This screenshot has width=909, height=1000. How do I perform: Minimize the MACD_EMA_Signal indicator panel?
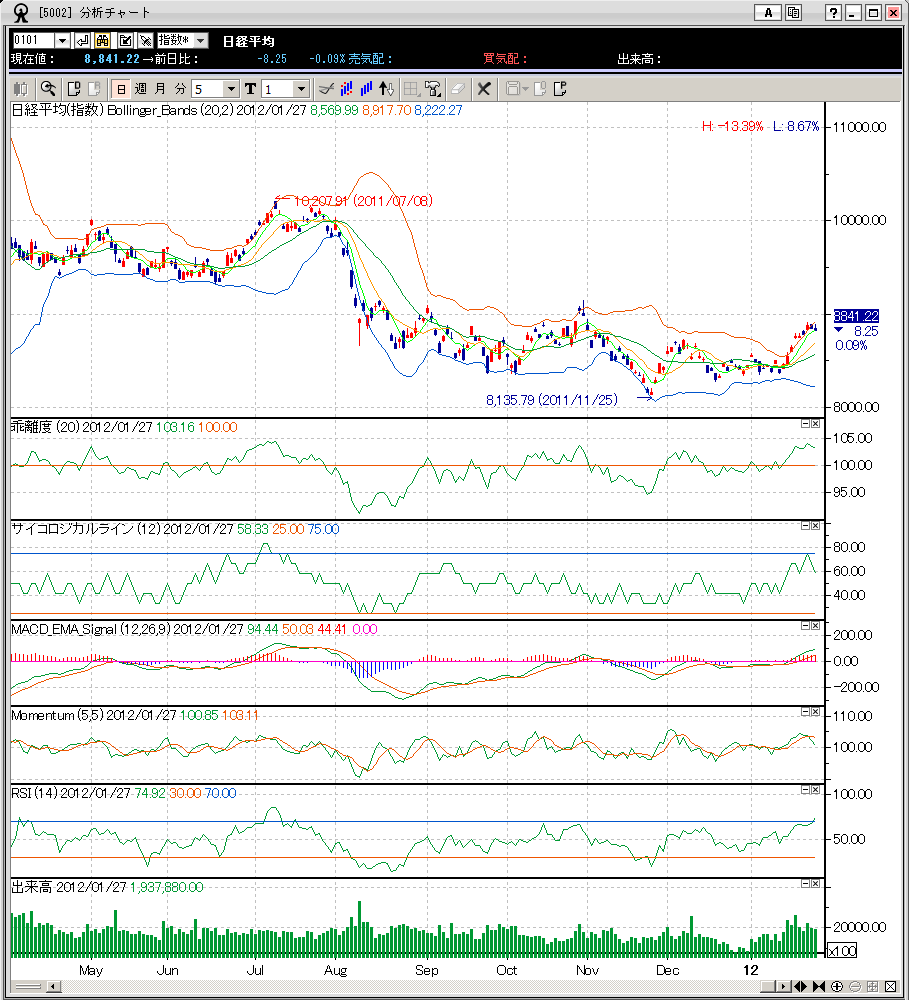tap(805, 625)
